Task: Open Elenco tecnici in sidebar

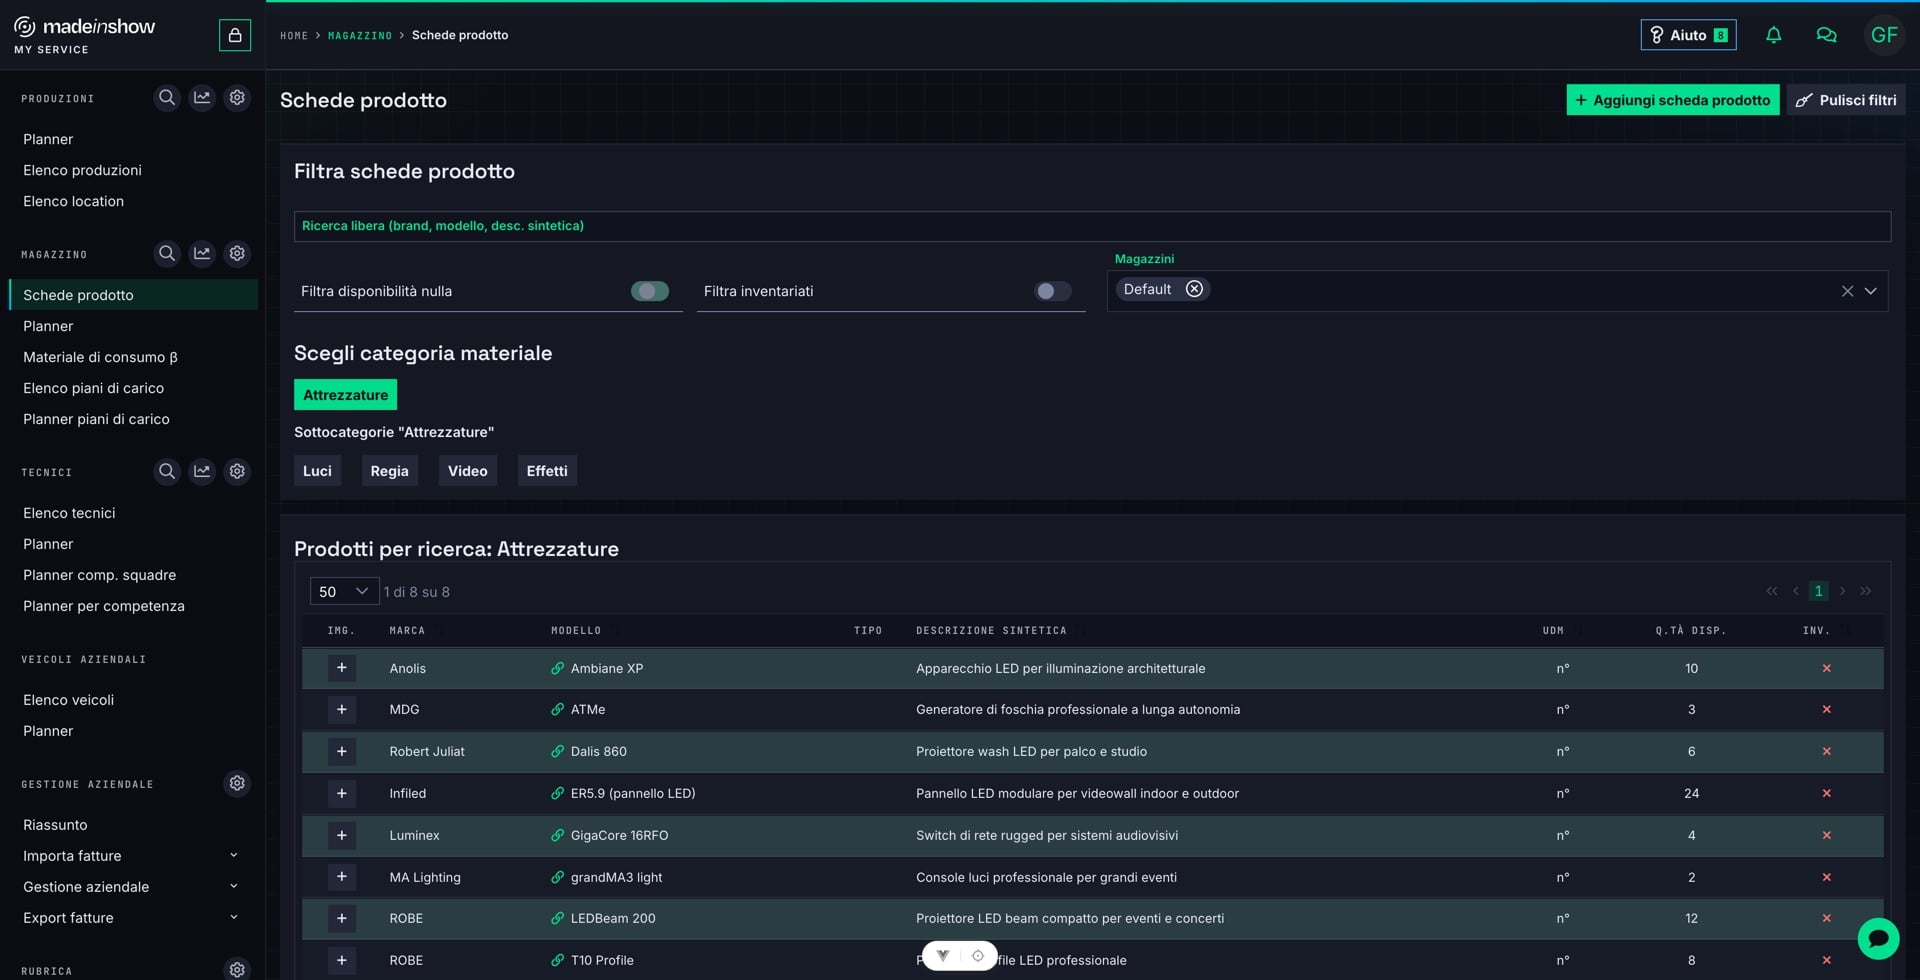Action: (x=69, y=513)
